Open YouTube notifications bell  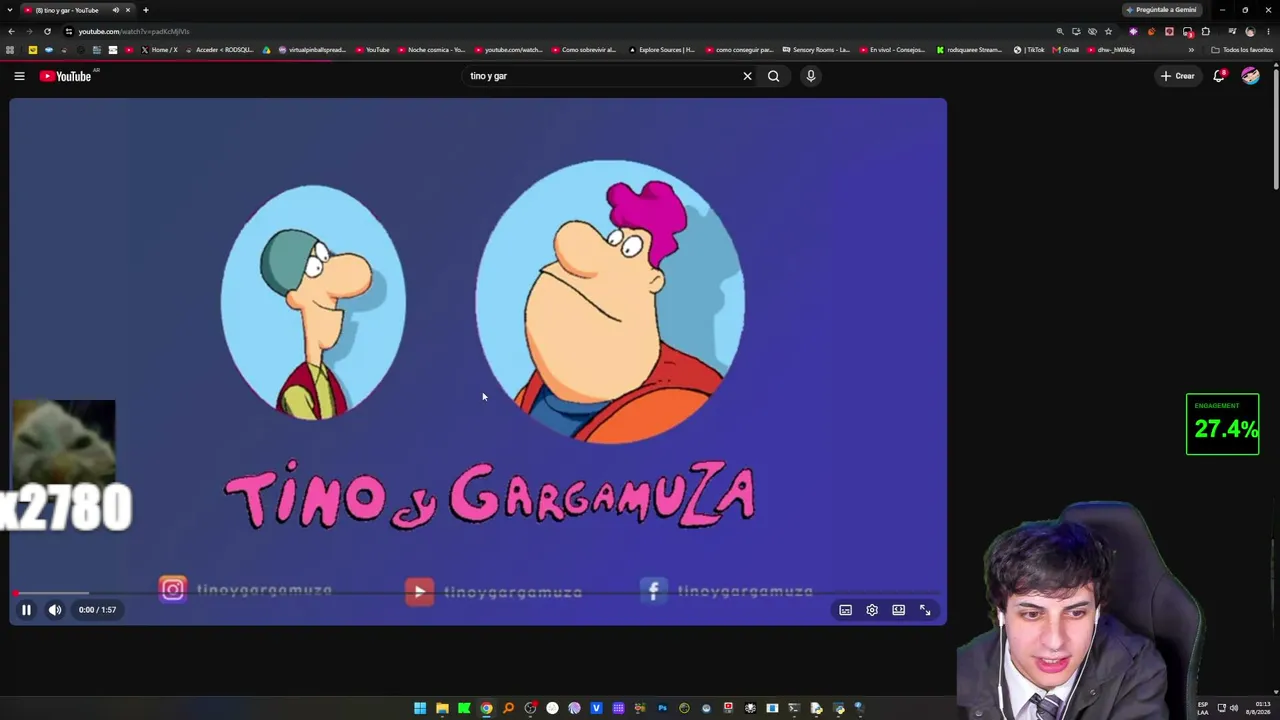(x=1219, y=76)
